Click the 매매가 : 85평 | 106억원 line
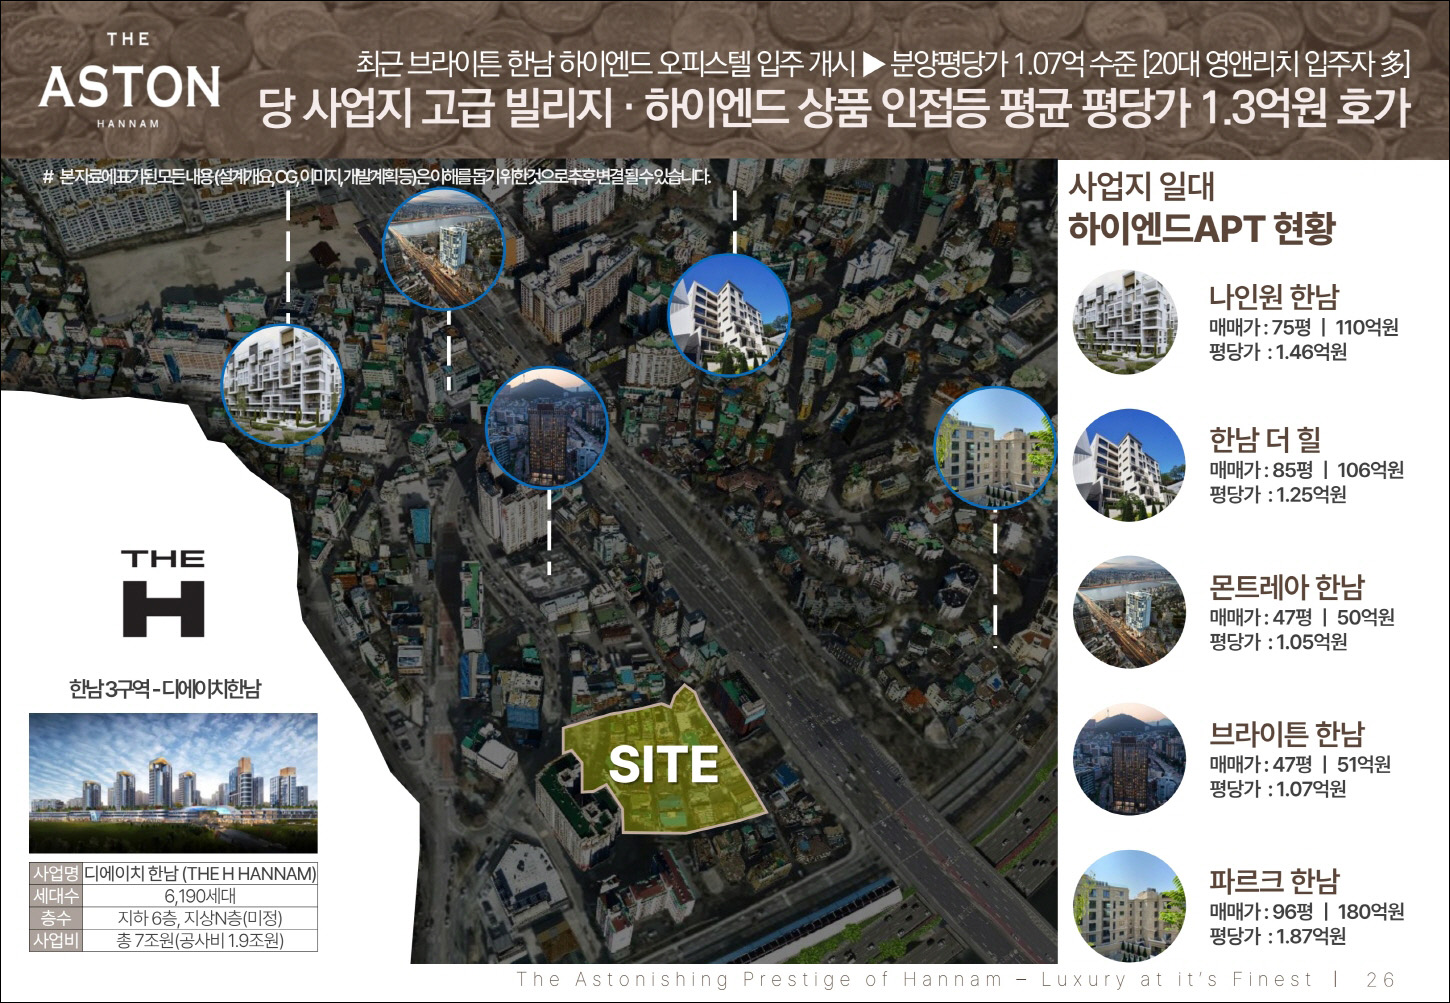Image resolution: width=1450 pixels, height=1003 pixels. 1307,470
